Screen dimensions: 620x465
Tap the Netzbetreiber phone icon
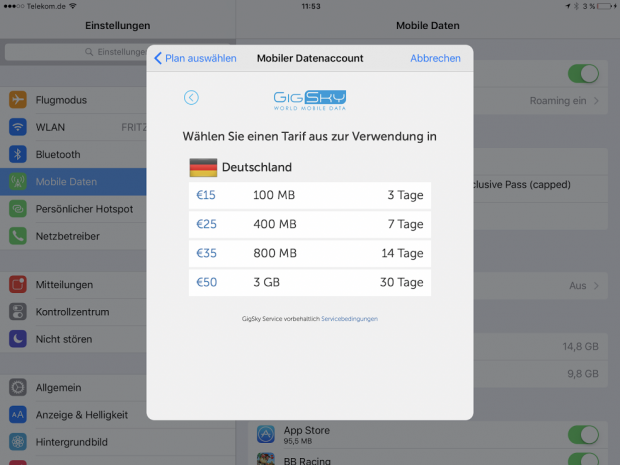tap(18, 236)
